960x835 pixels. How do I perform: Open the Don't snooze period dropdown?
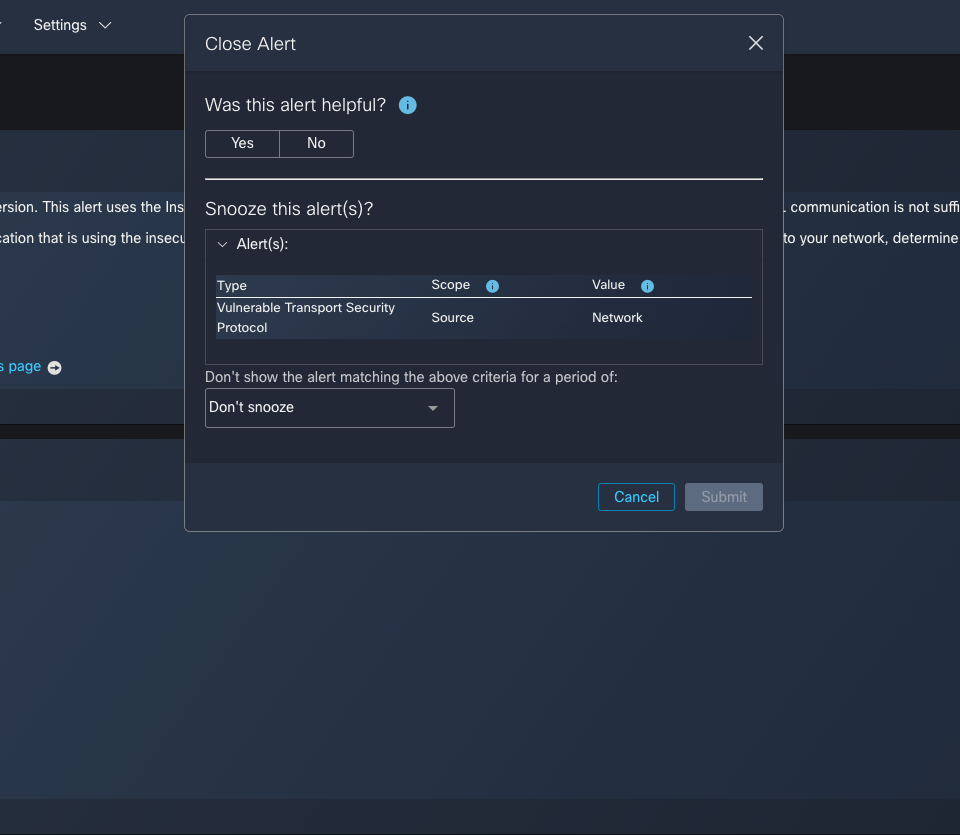tap(329, 408)
